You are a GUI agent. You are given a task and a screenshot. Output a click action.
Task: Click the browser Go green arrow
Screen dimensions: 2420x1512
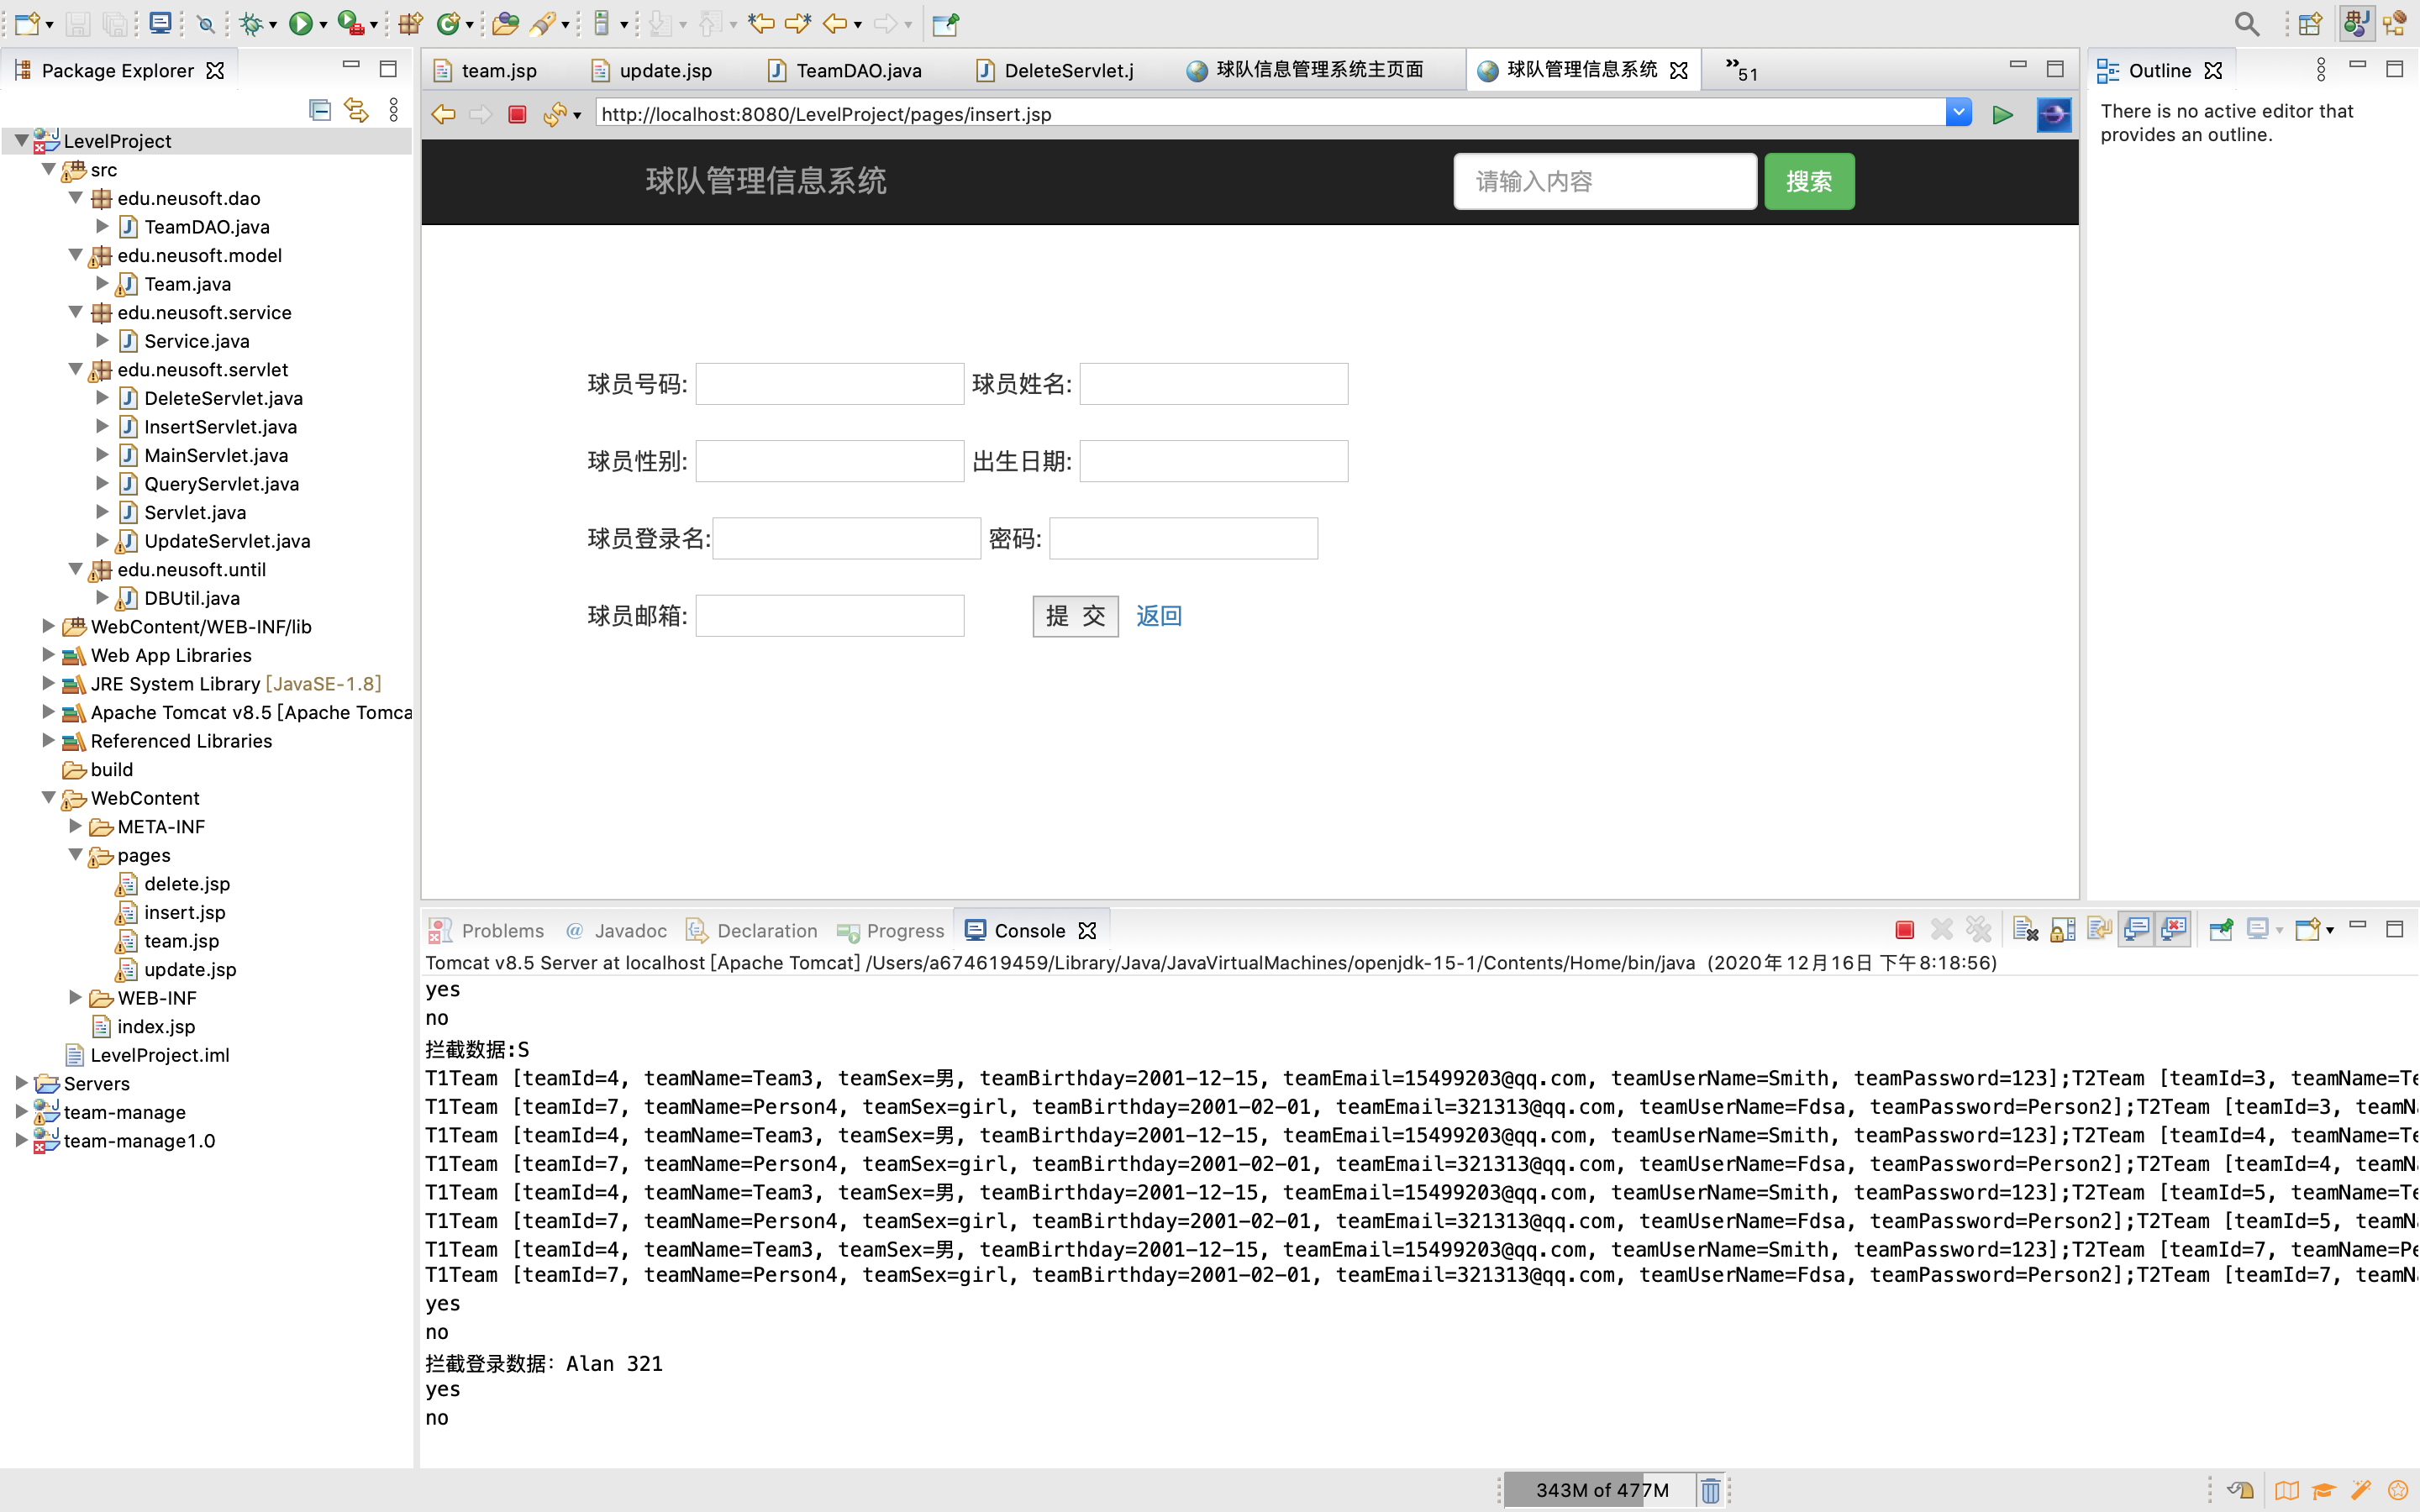tap(2002, 114)
